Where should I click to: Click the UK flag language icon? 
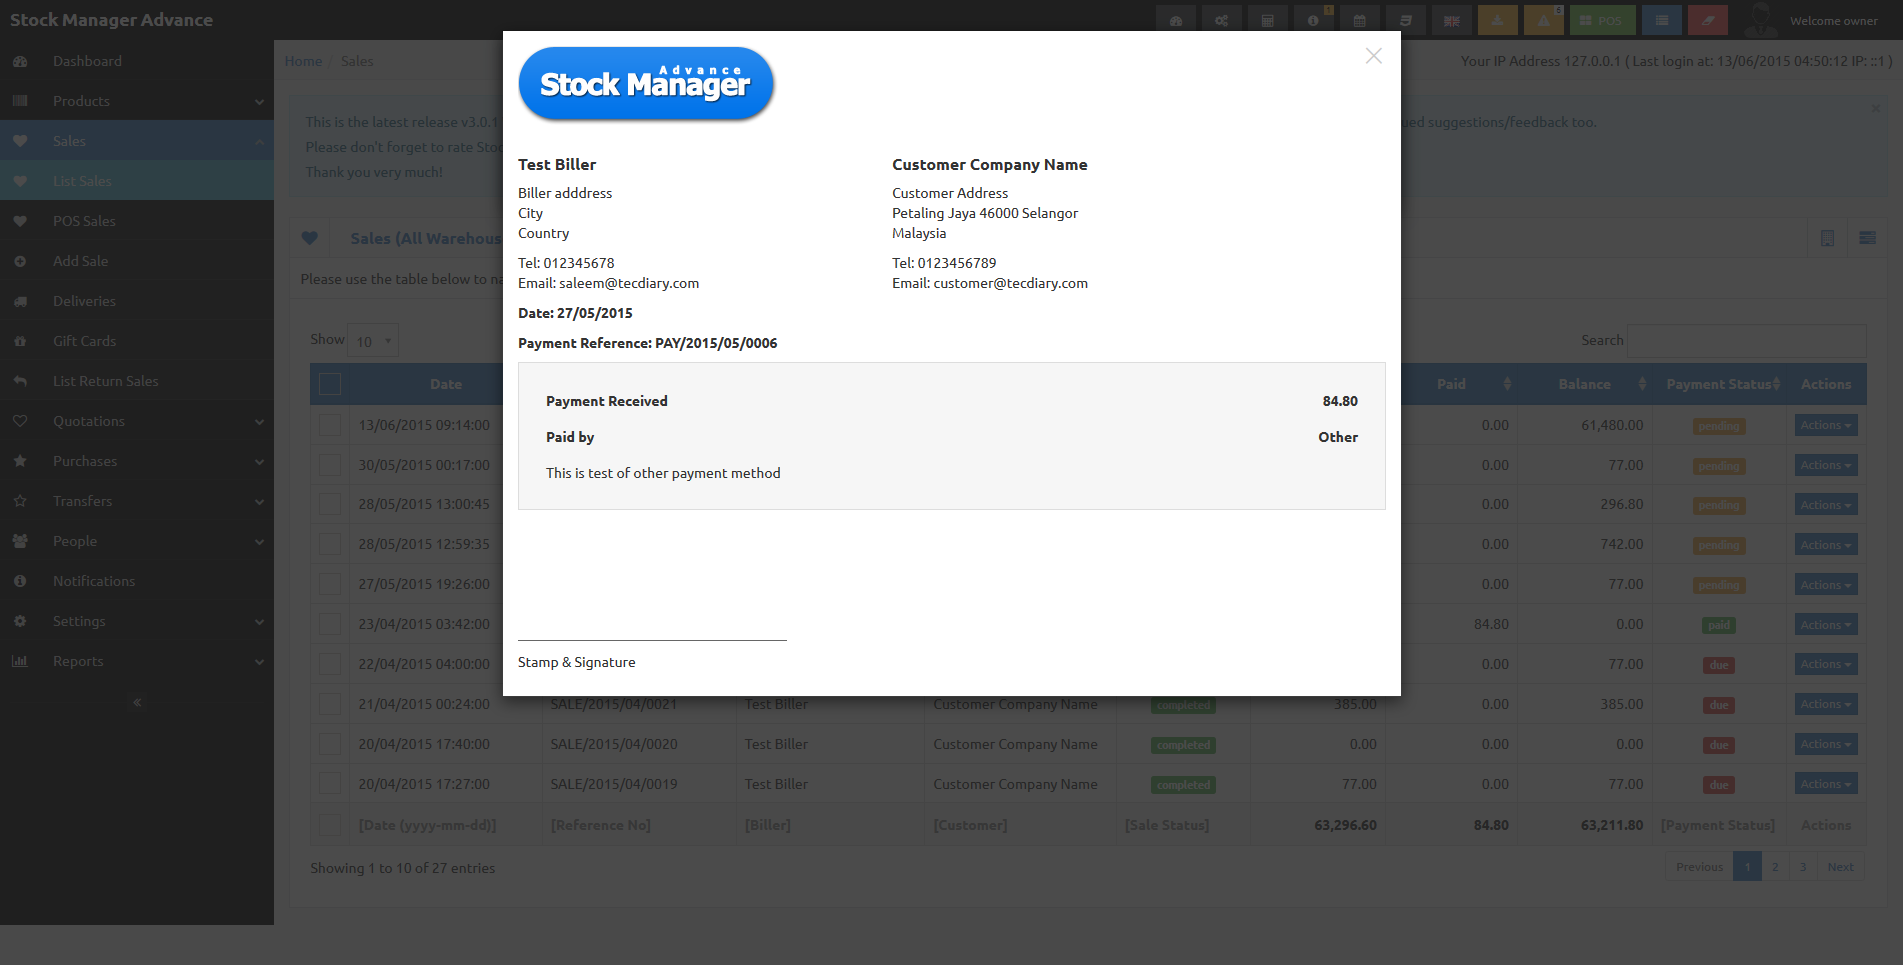click(1451, 20)
